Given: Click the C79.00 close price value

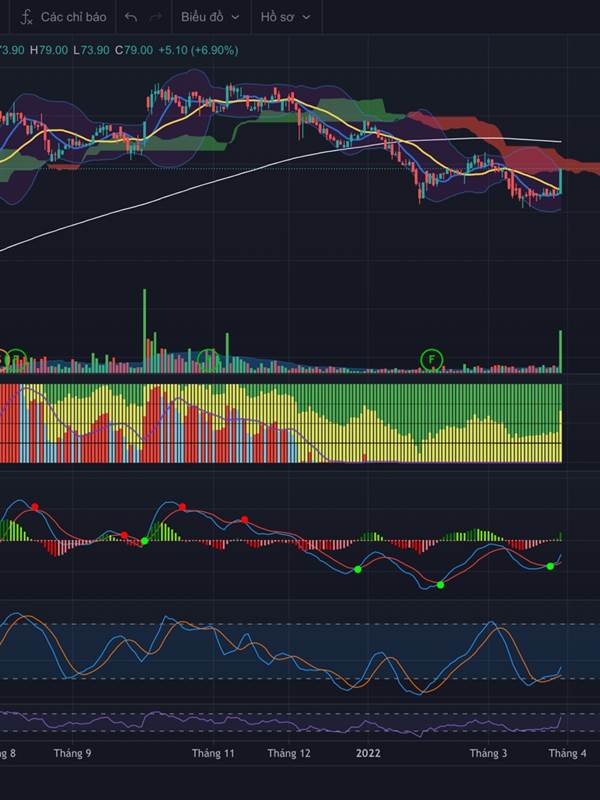Looking at the screenshot, I should click(134, 50).
